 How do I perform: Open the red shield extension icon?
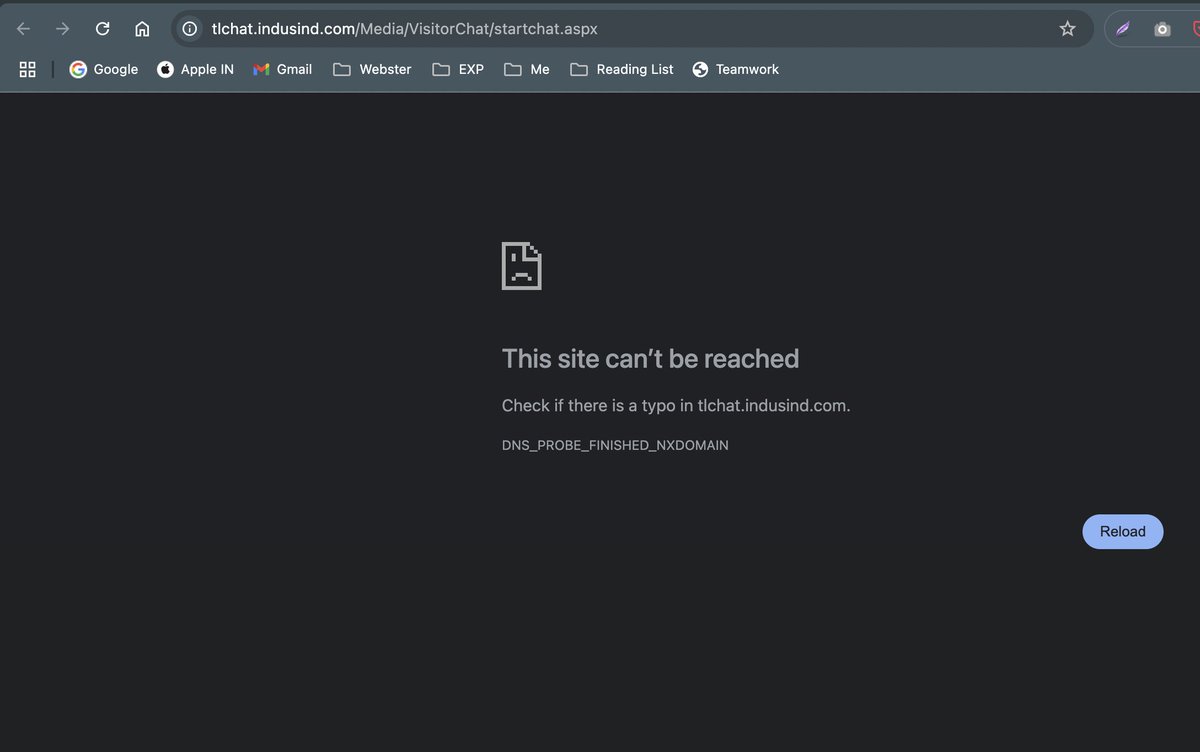coord(1195,29)
